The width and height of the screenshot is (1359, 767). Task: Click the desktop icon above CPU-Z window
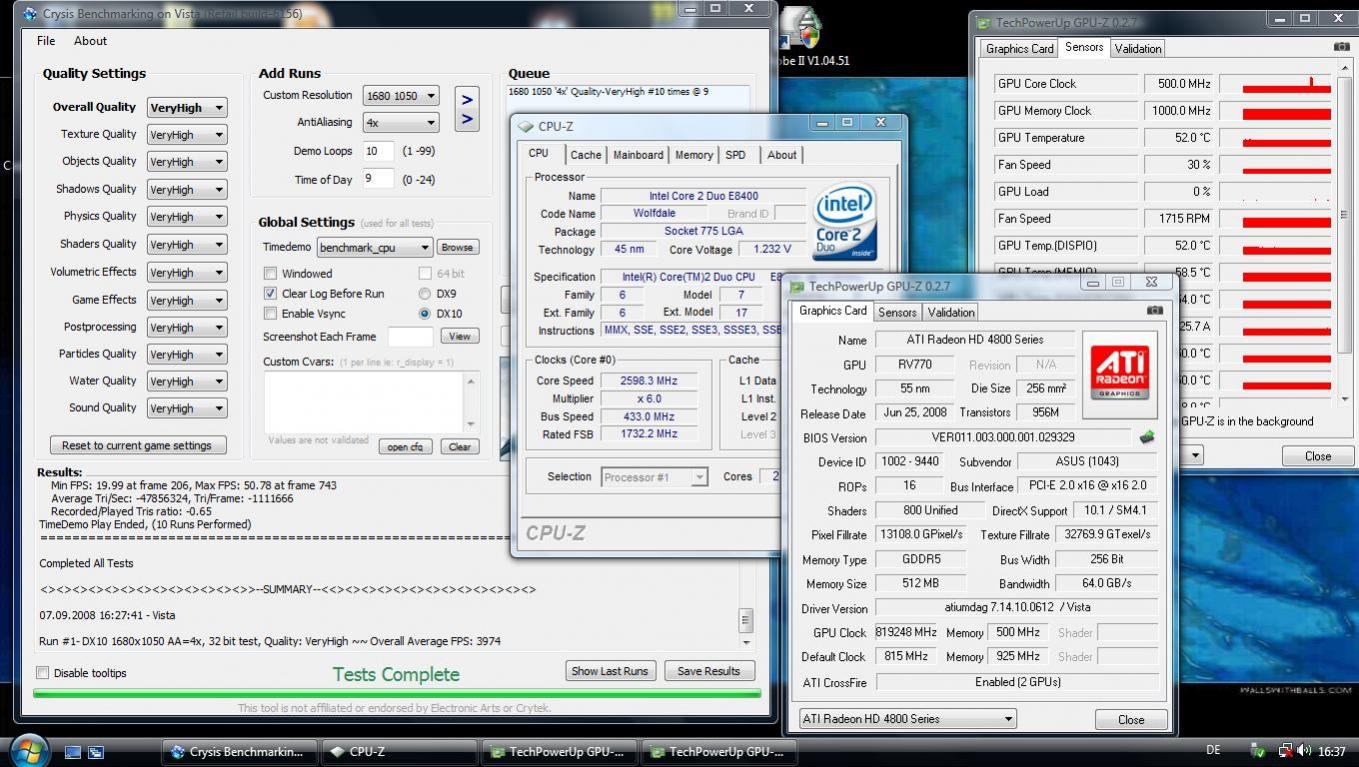coord(804,29)
